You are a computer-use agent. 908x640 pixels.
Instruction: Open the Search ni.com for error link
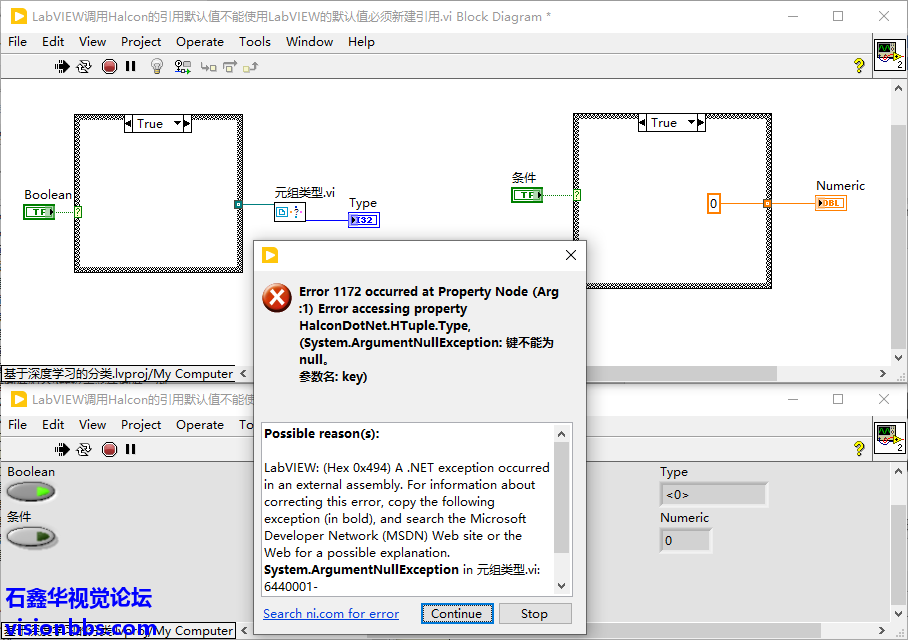[331, 614]
